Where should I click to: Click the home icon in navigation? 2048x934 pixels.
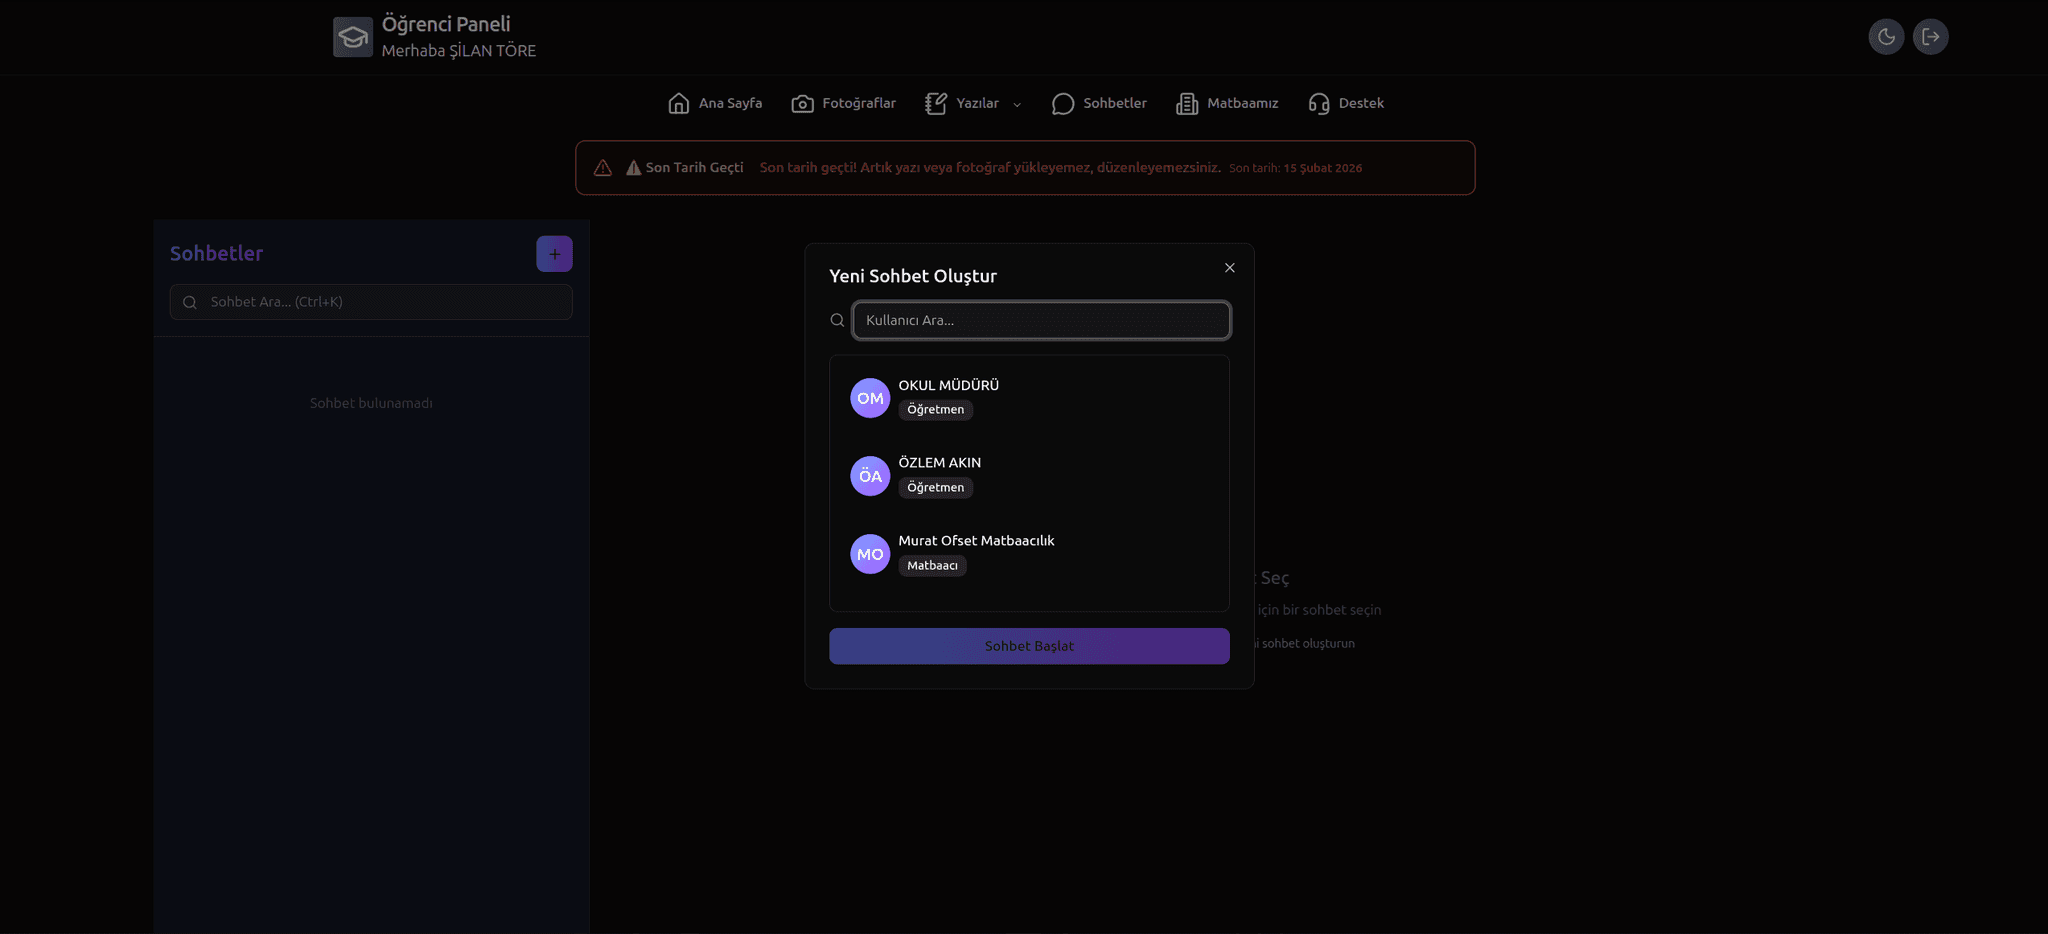[x=678, y=103]
